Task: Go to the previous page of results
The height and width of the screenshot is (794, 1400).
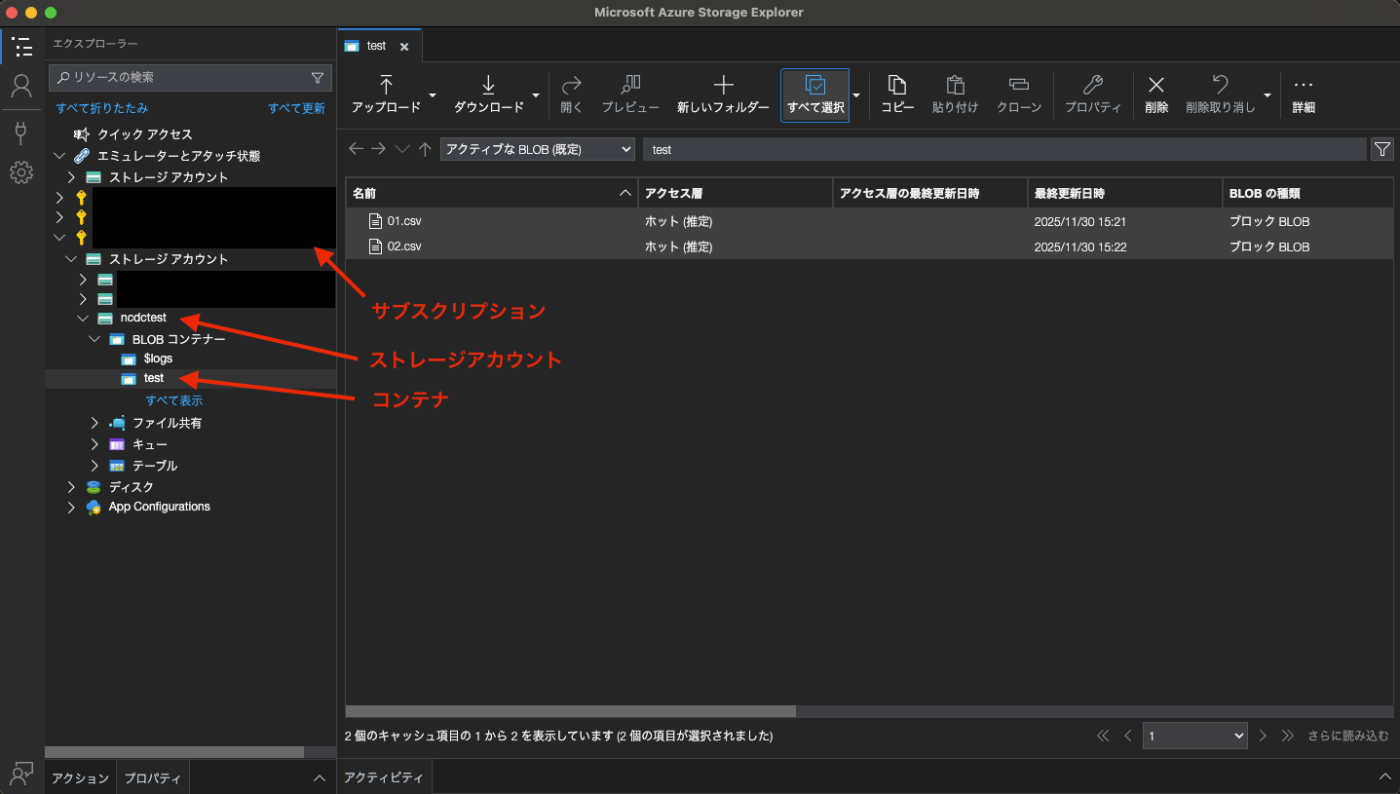Action: [x=1128, y=735]
